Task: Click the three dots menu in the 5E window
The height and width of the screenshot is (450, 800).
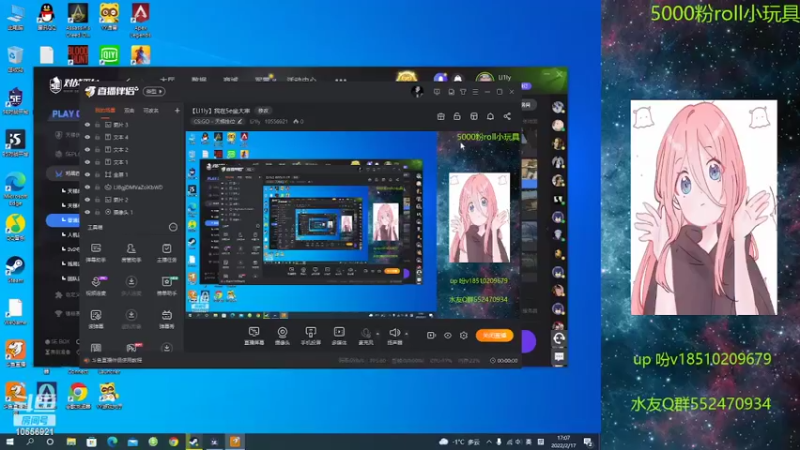Action: (x=341, y=80)
